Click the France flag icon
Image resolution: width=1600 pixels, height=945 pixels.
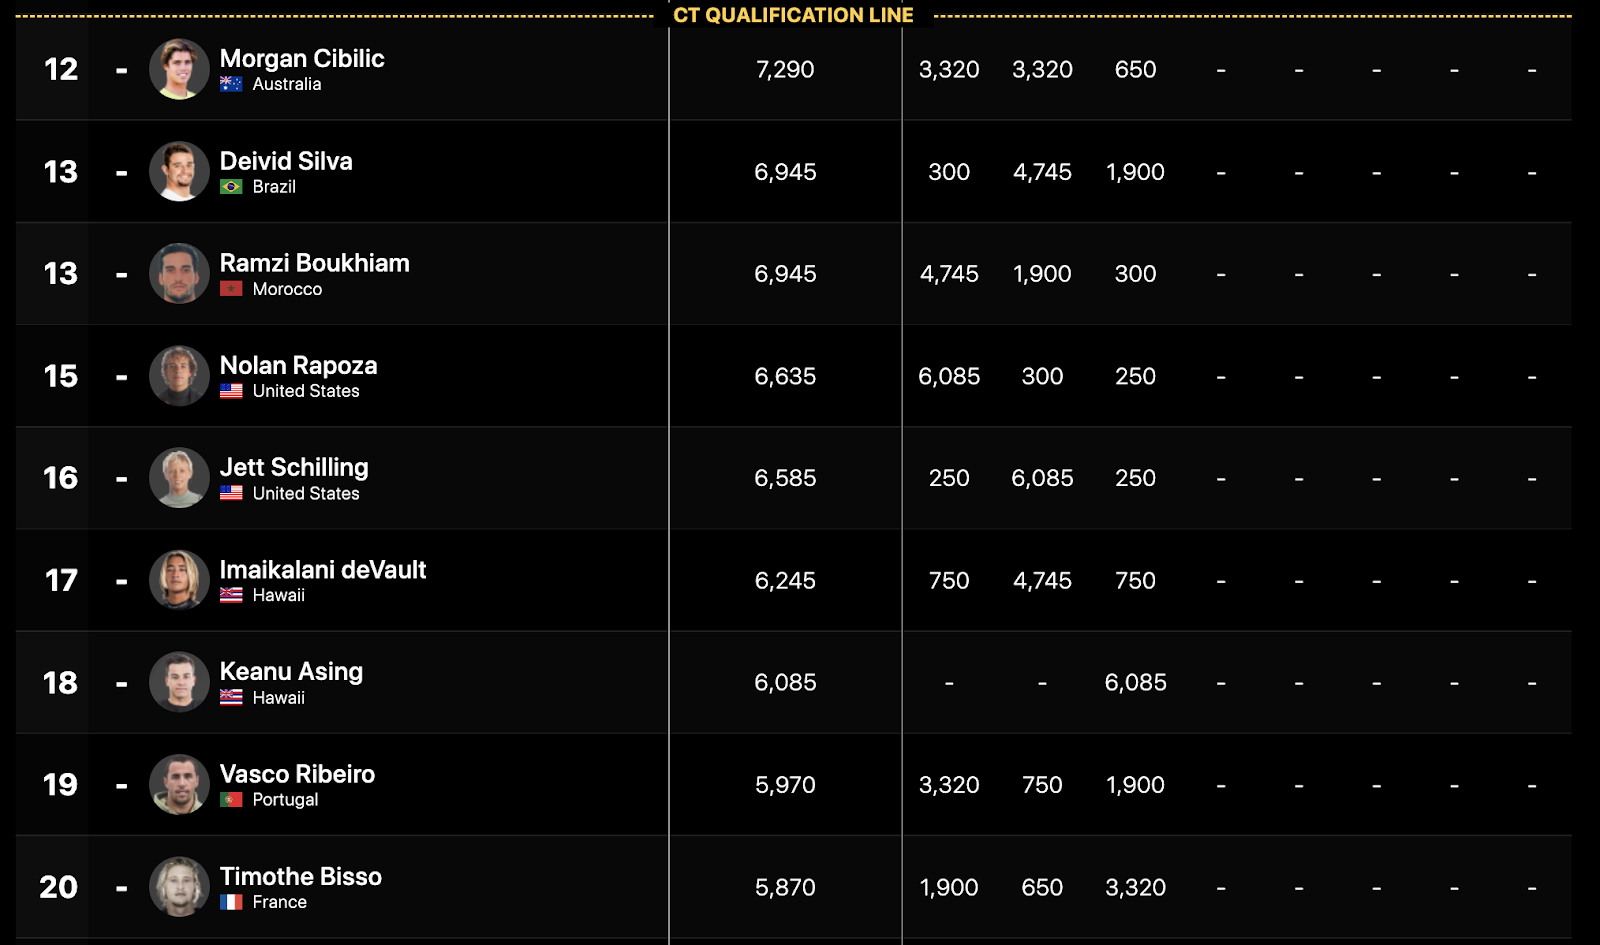(231, 902)
